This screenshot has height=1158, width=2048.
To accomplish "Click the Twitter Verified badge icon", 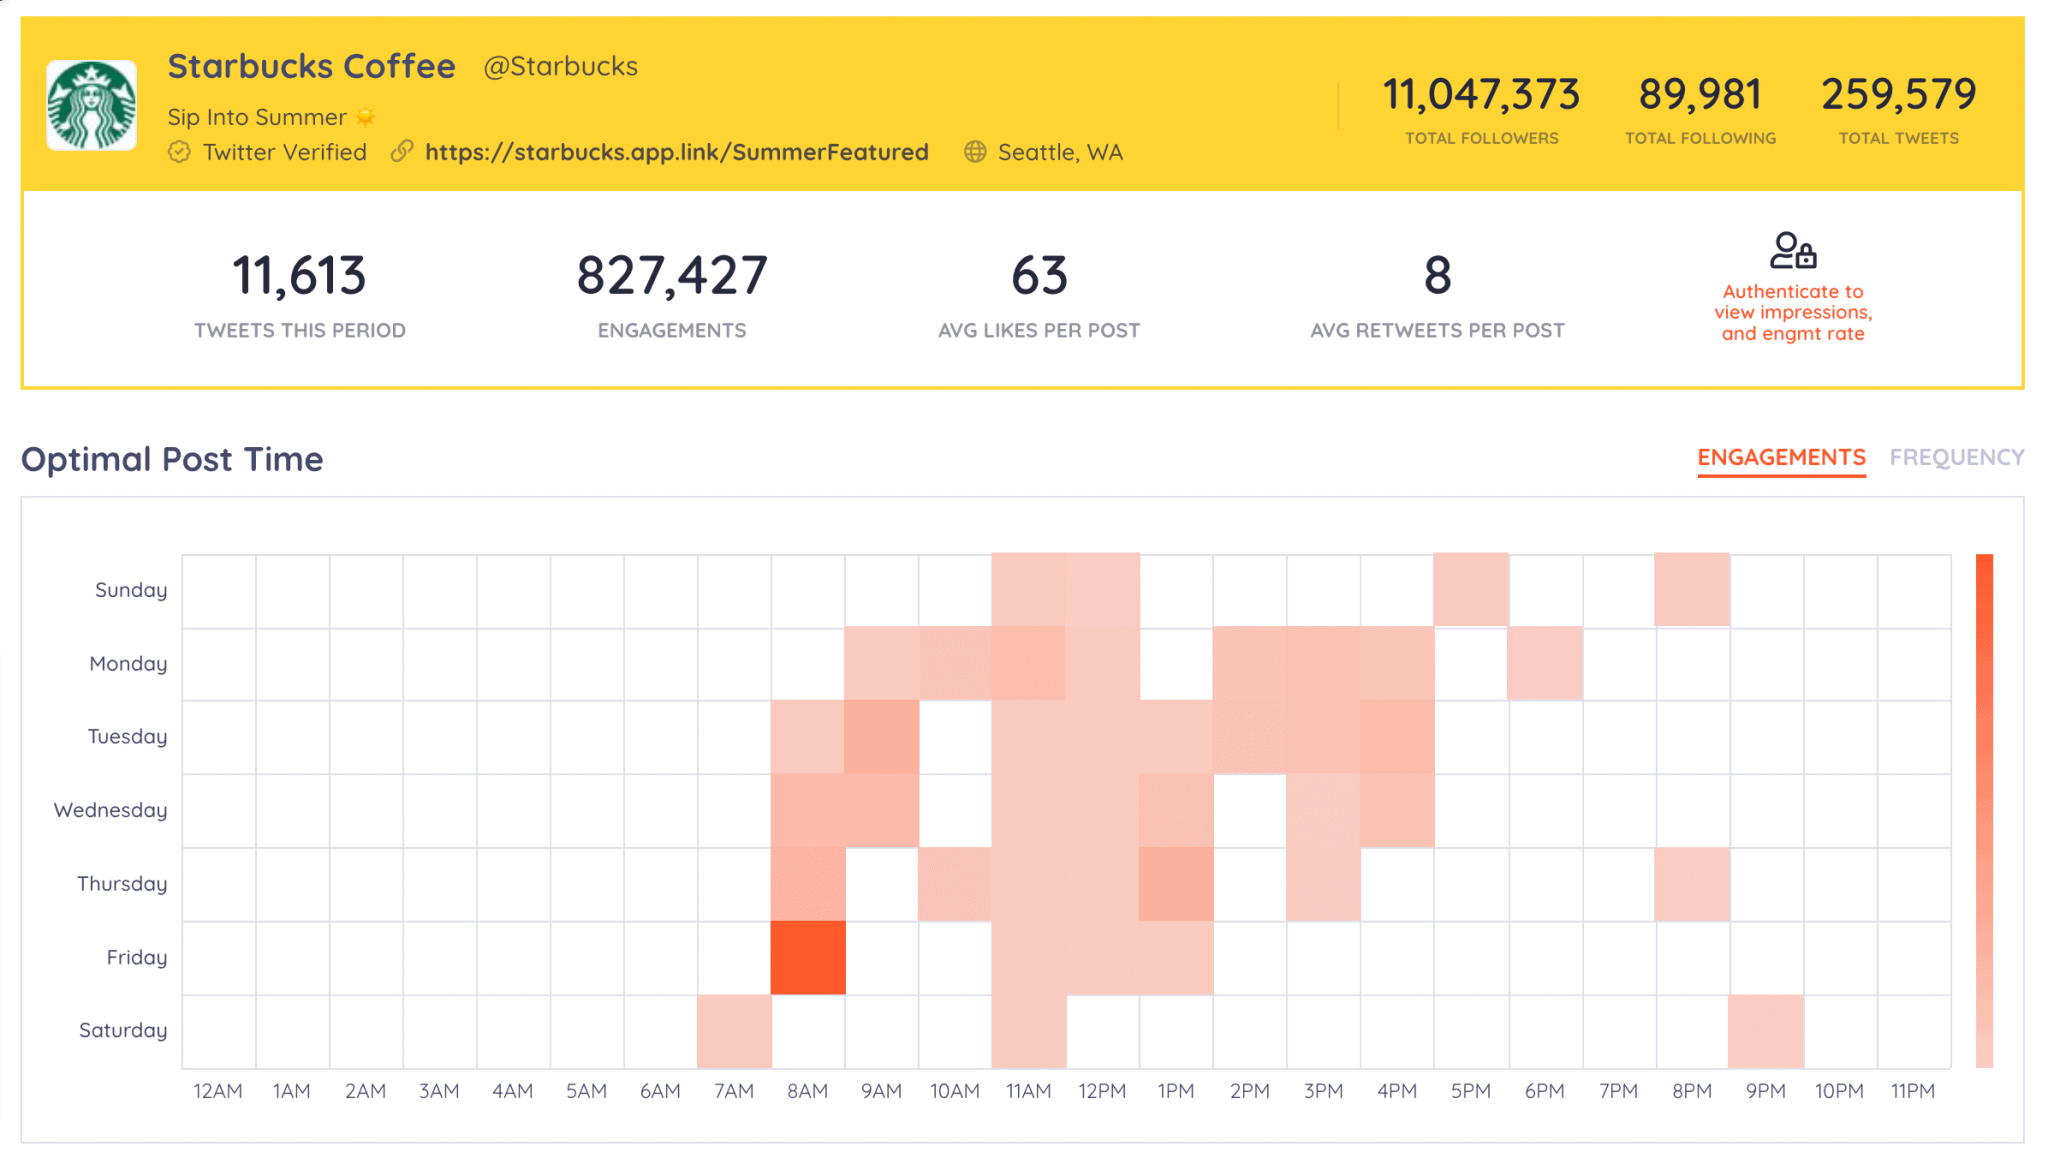I will tap(179, 152).
